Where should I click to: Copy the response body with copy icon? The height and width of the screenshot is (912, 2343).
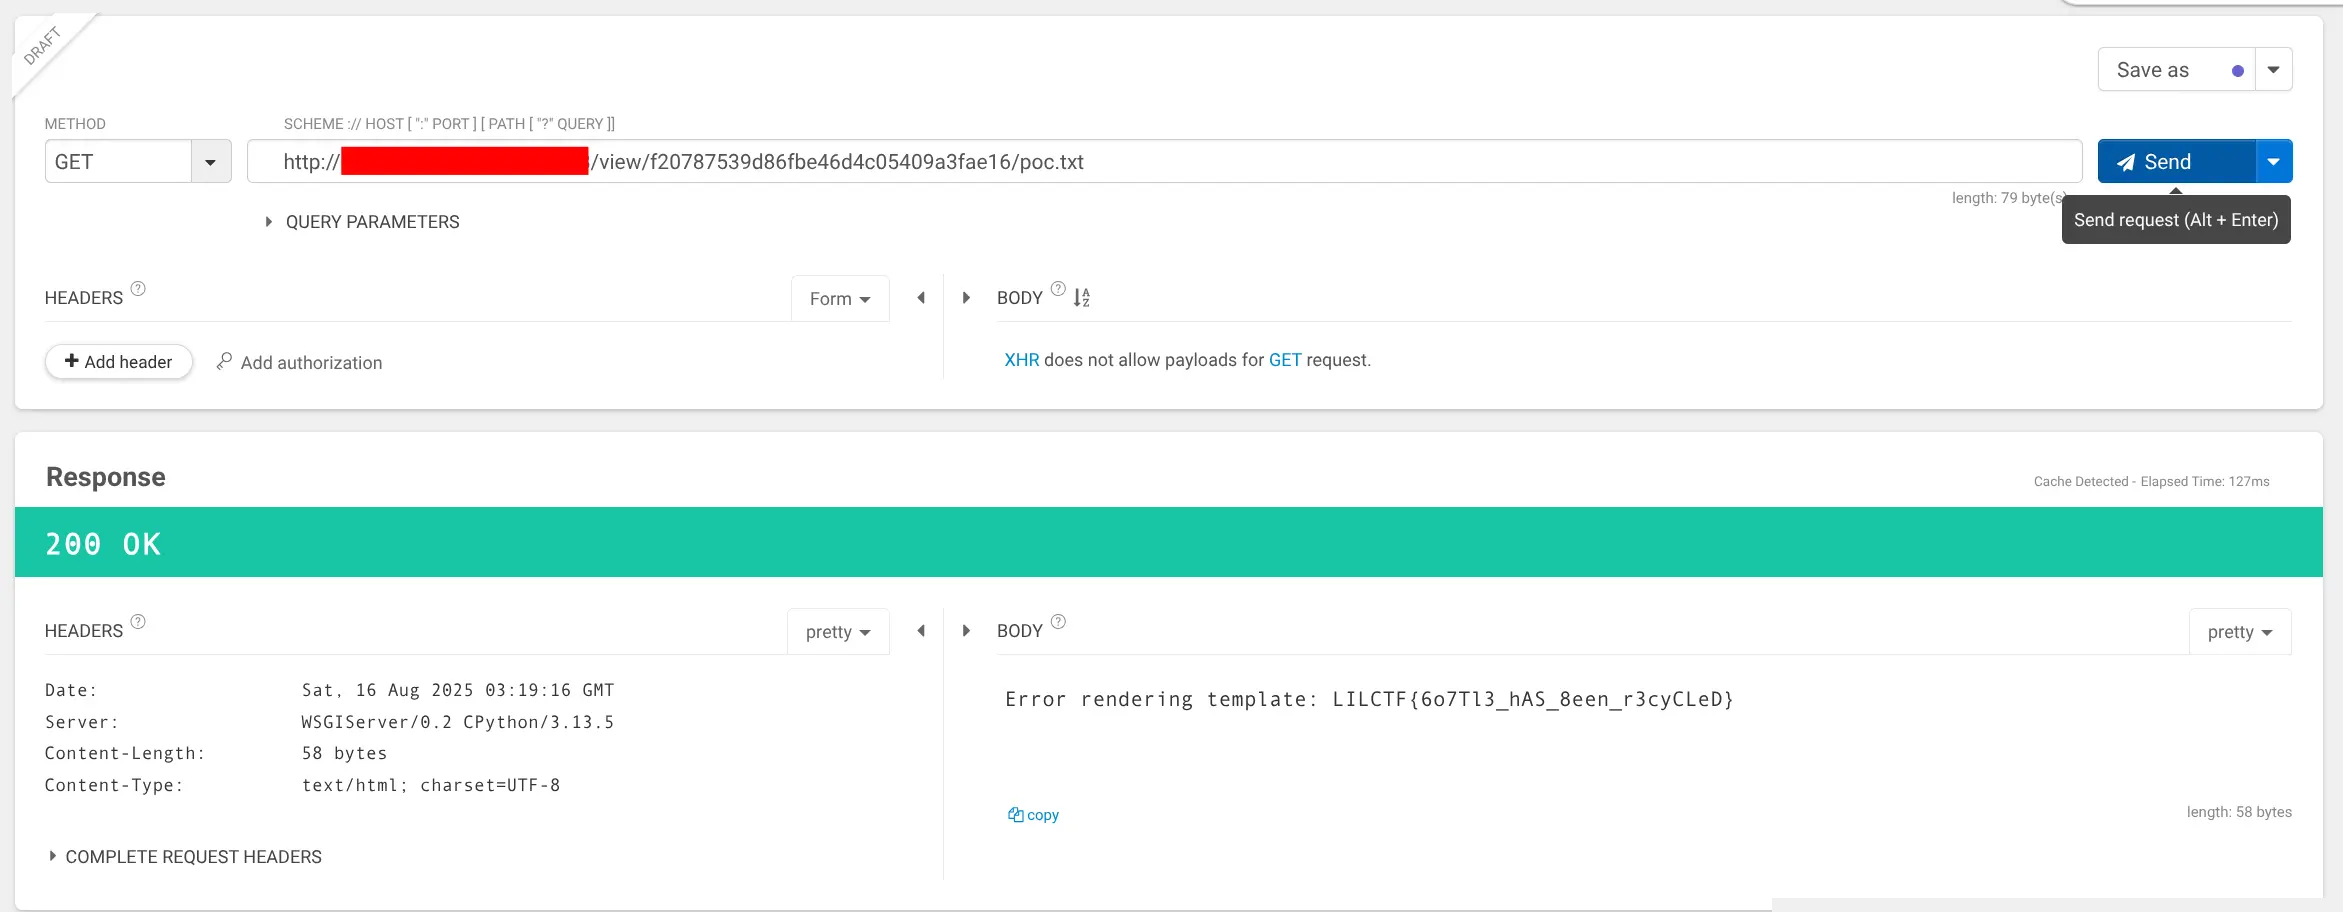pyautogui.click(x=1033, y=815)
